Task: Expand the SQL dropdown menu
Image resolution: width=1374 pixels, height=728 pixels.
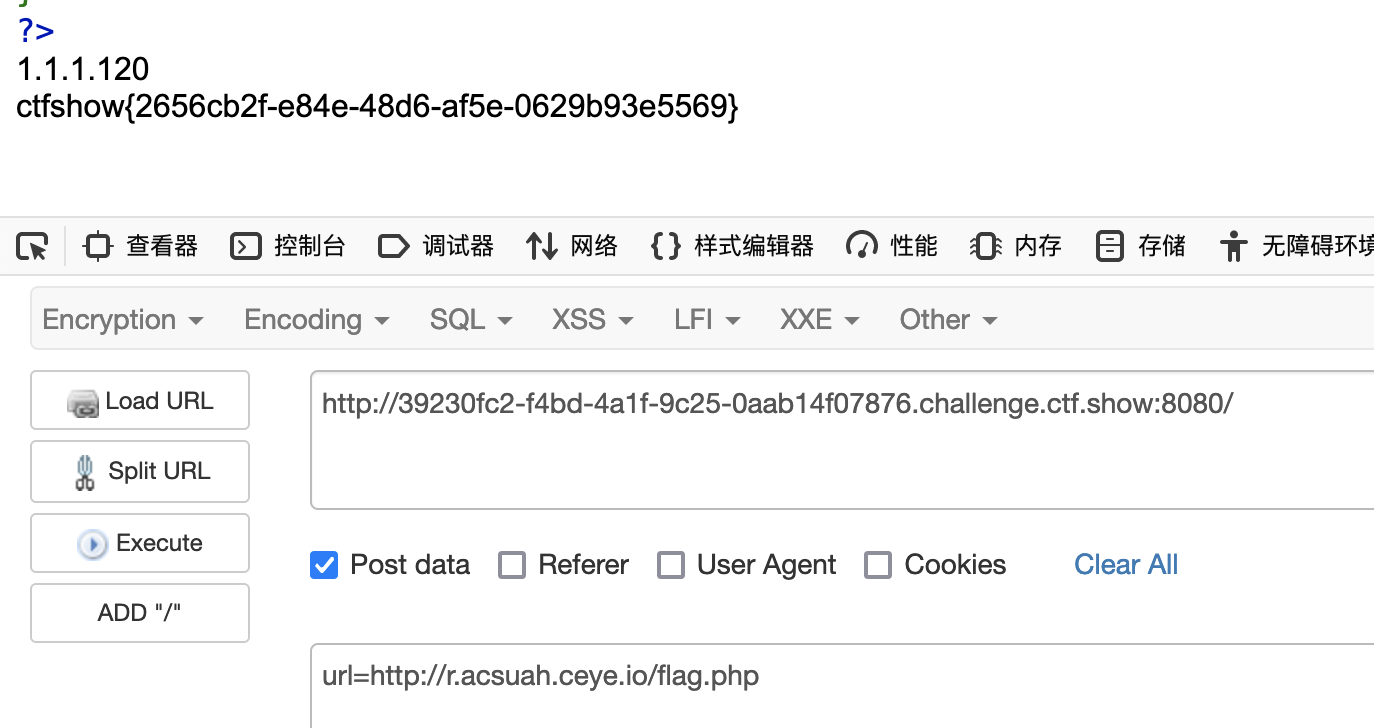Action: pos(471,320)
